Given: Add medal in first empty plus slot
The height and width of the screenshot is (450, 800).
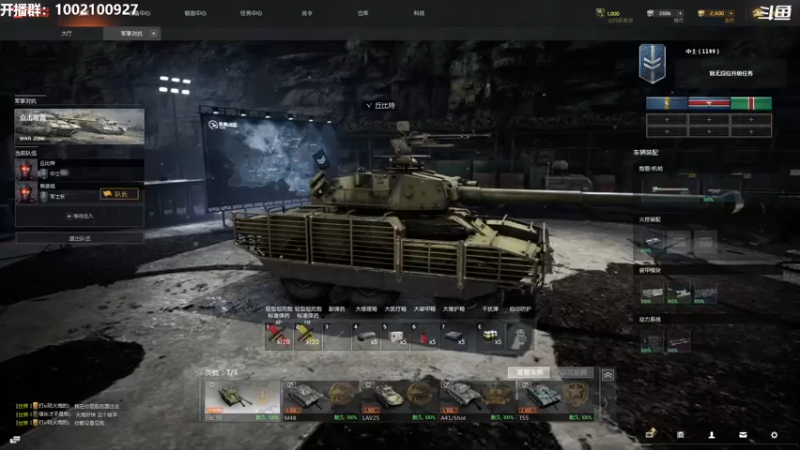Looking at the screenshot, I should tap(667, 119).
